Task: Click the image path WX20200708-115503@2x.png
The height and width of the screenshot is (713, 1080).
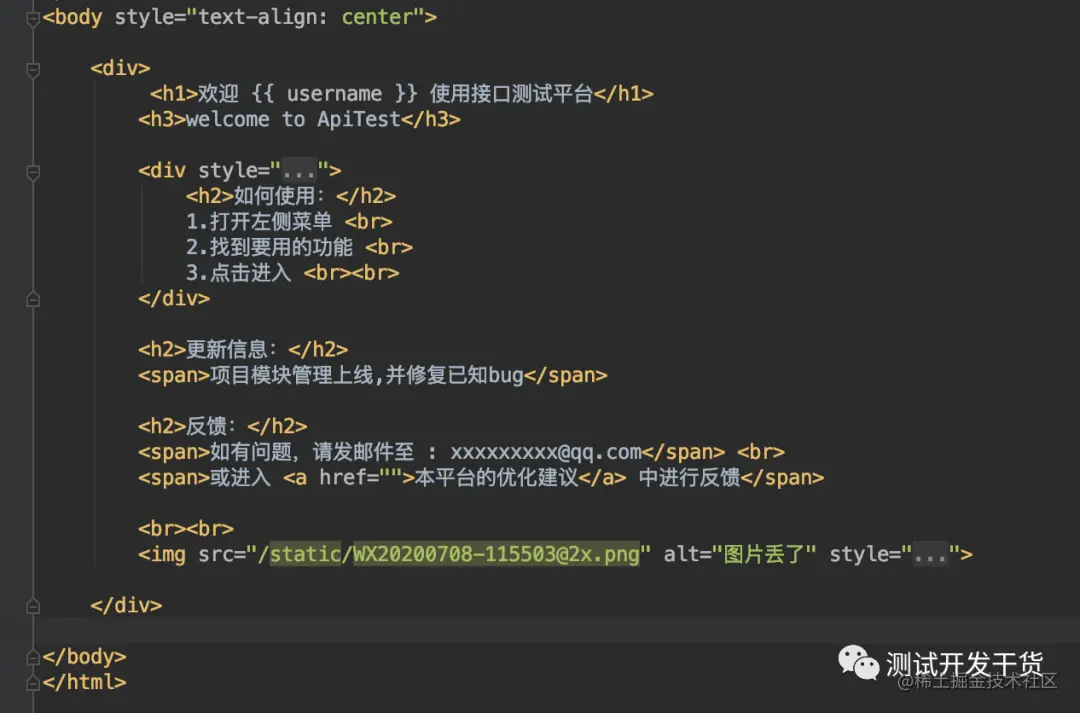Action: [496, 554]
